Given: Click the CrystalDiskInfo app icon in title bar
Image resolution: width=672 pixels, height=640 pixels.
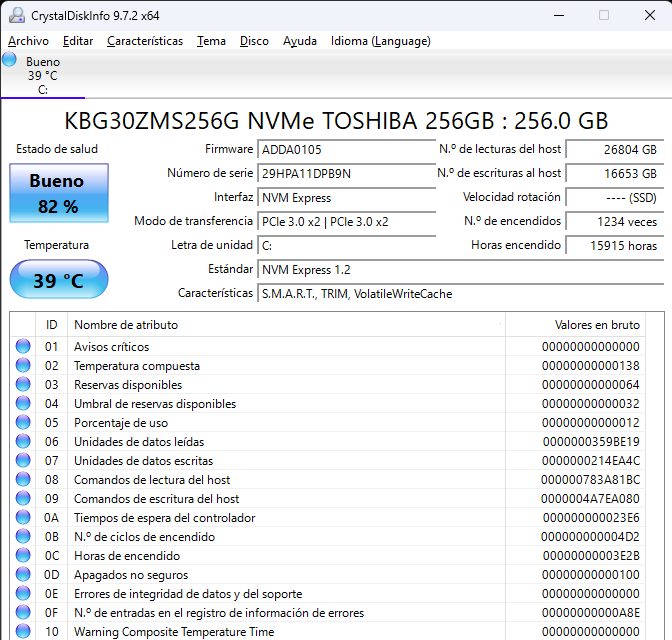Looking at the screenshot, I should pos(15,15).
